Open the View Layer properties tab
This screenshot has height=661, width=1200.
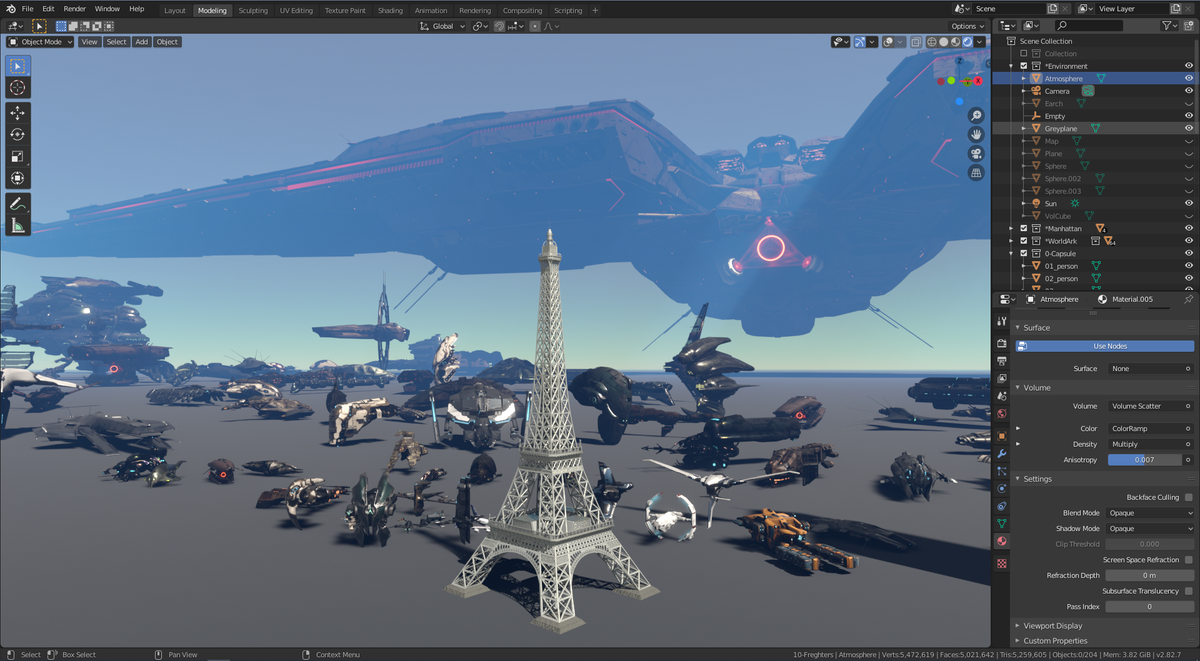tap(1002, 379)
